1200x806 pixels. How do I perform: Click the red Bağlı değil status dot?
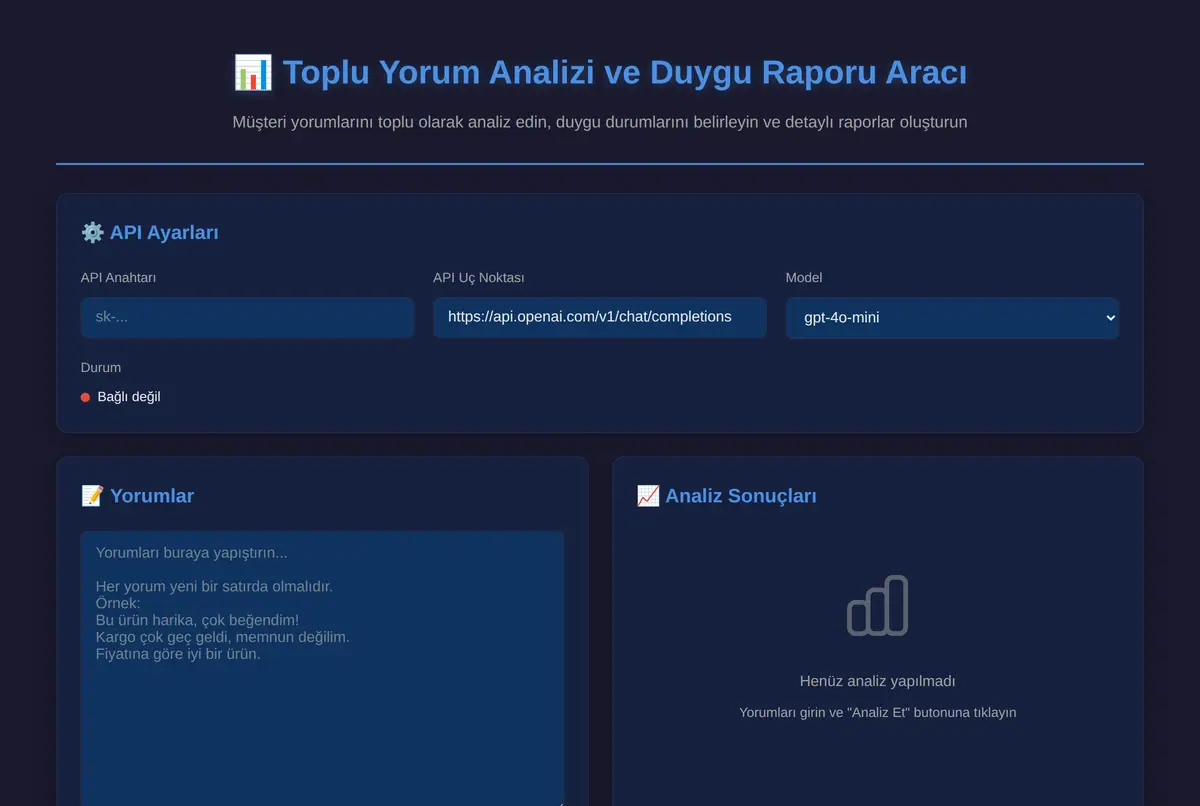pyautogui.click(x=85, y=397)
